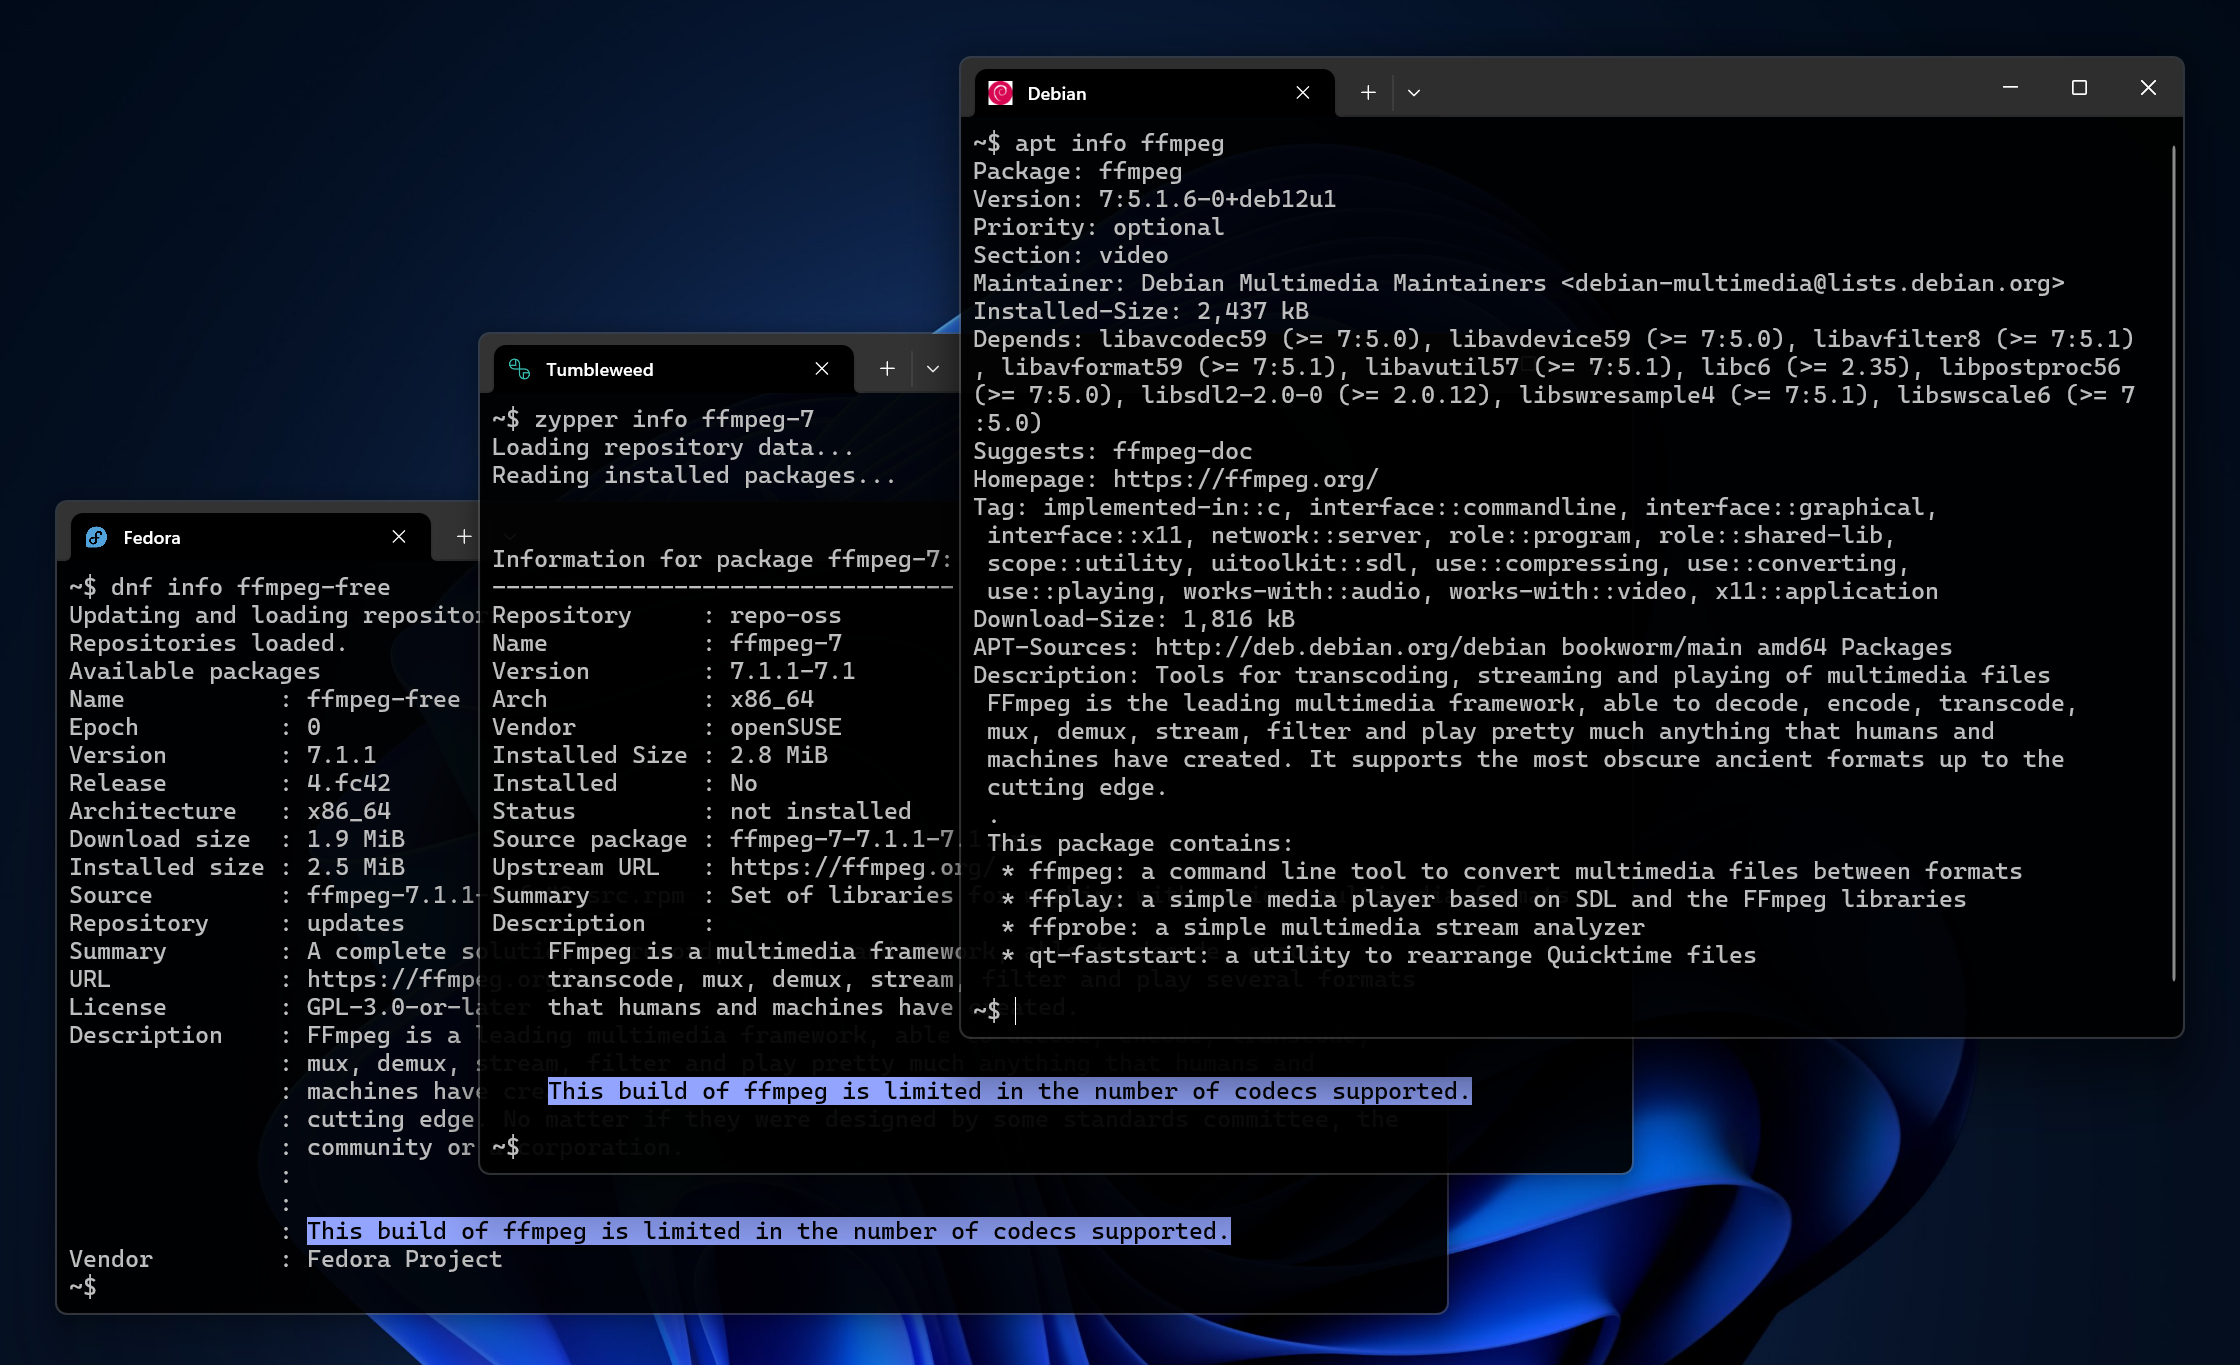Click 'Fedora Project' vendor value
The width and height of the screenshot is (2240, 1365).
point(404,1259)
